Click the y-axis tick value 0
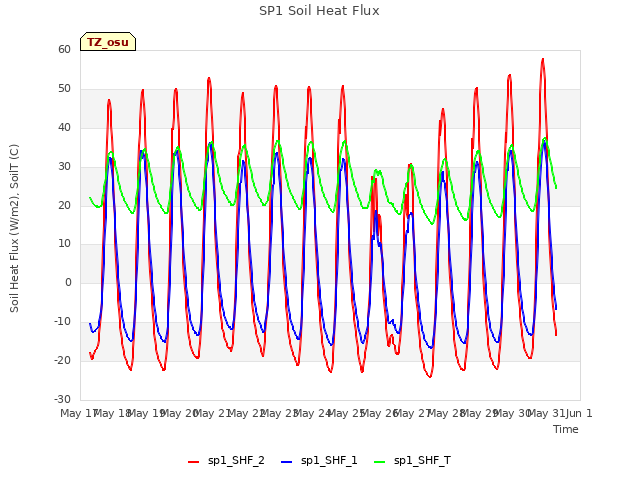The image size is (640, 480). point(68,282)
